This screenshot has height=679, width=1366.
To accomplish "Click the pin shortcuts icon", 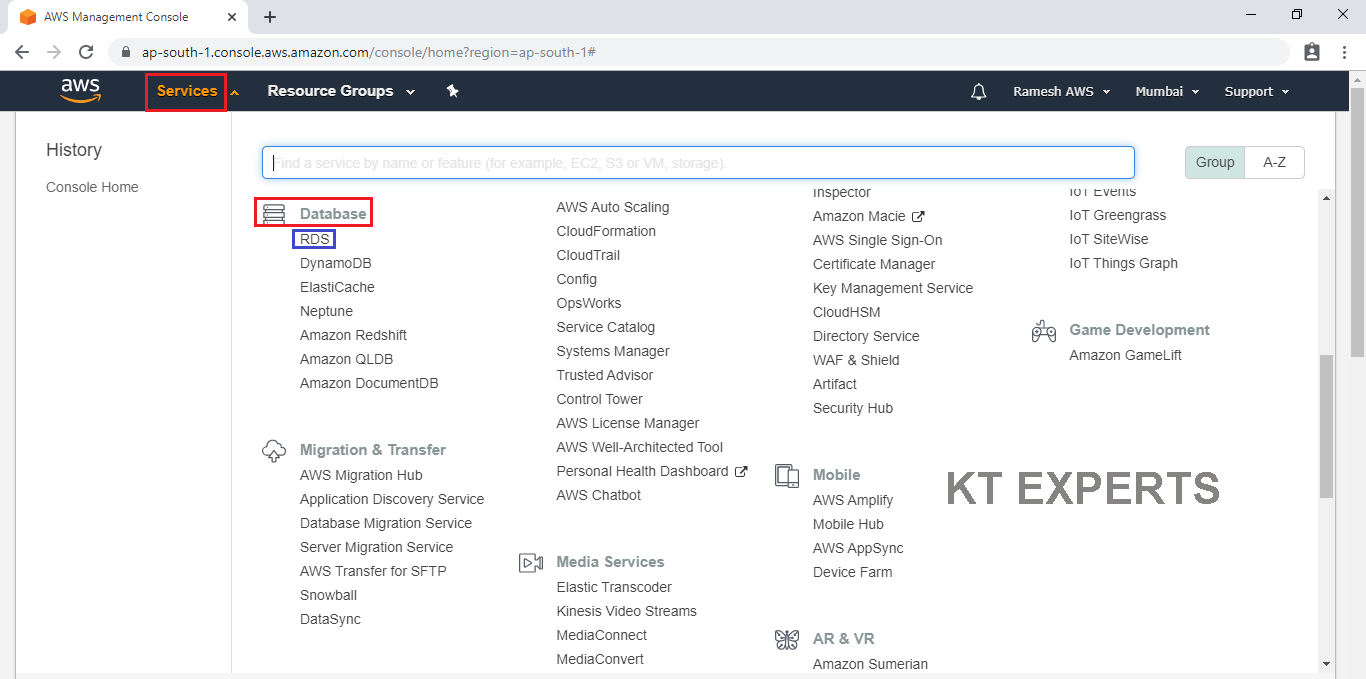I will coord(453,91).
